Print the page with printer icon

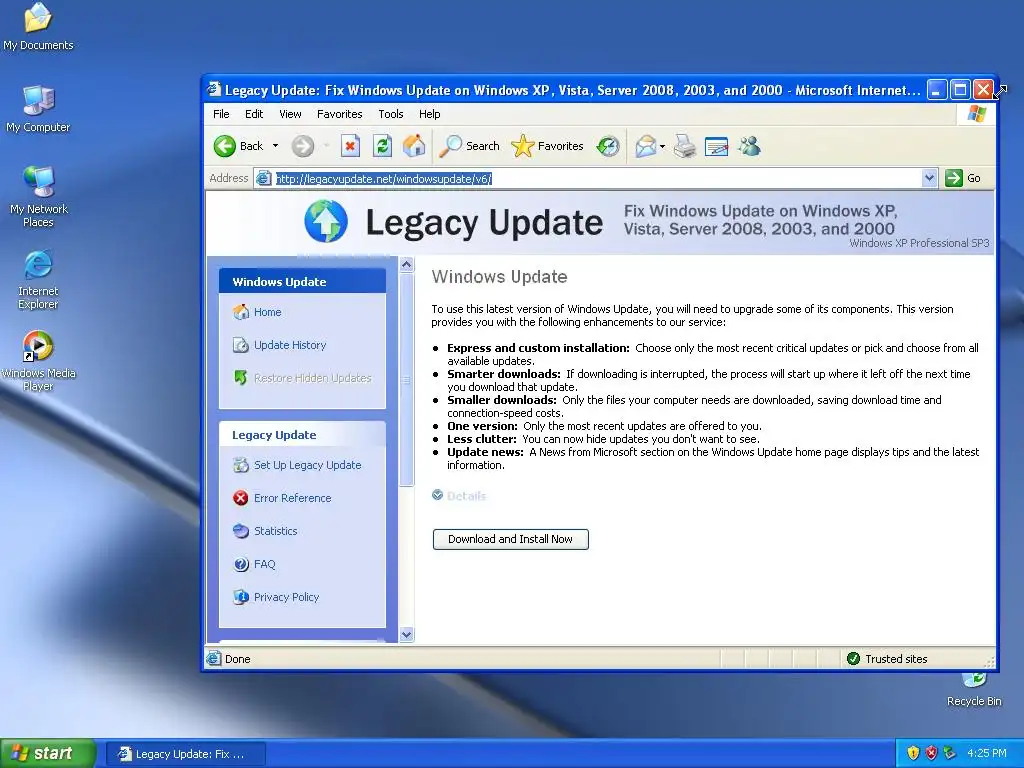point(685,146)
